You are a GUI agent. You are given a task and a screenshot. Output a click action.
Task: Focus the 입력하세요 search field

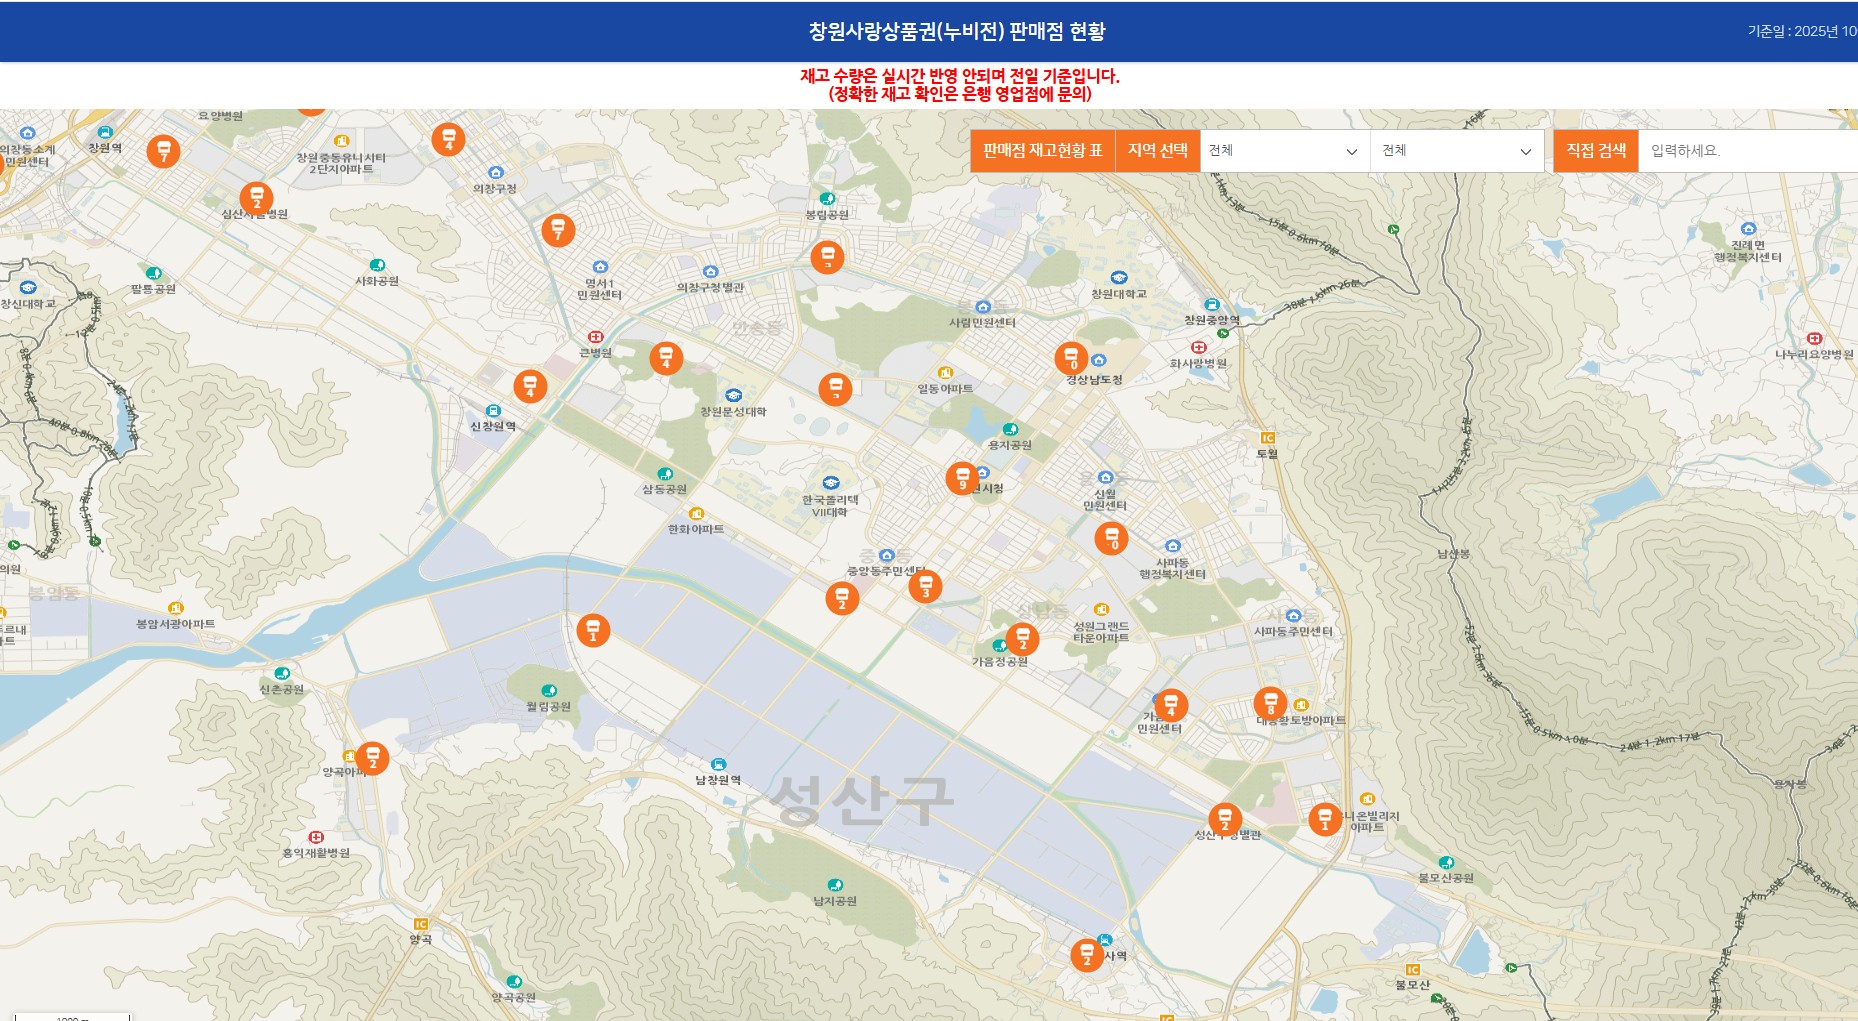1748,151
